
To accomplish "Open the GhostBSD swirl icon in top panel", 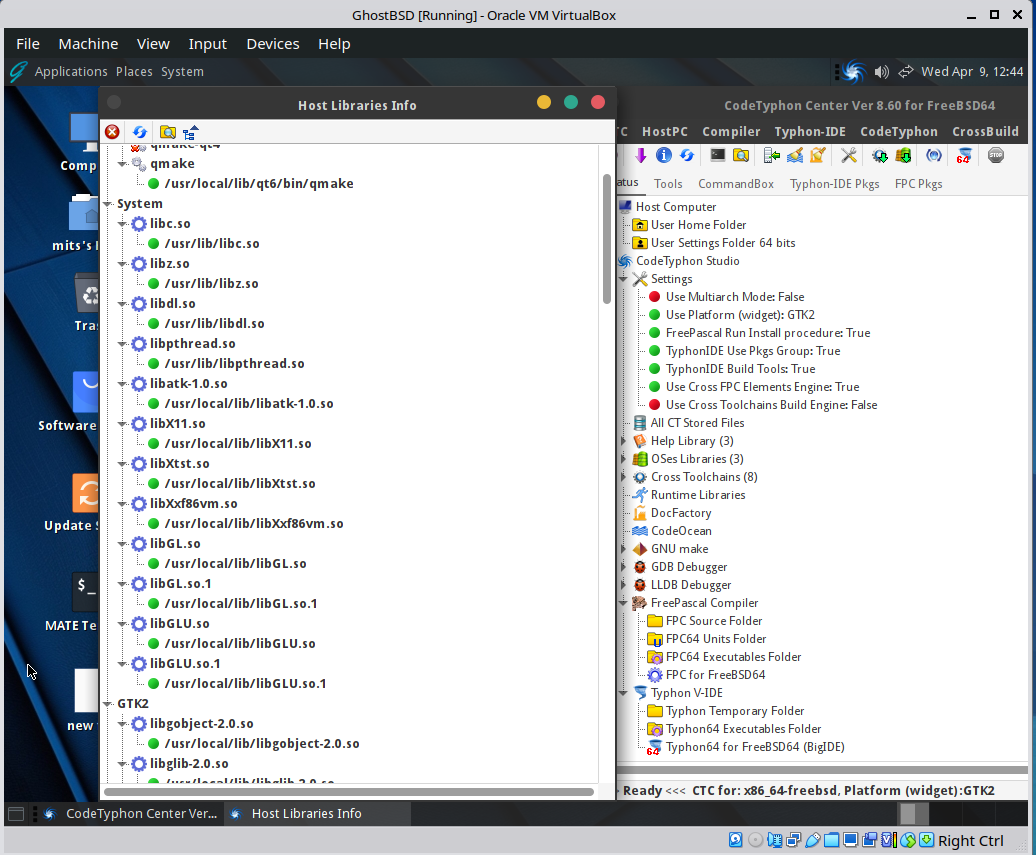I will pos(852,71).
